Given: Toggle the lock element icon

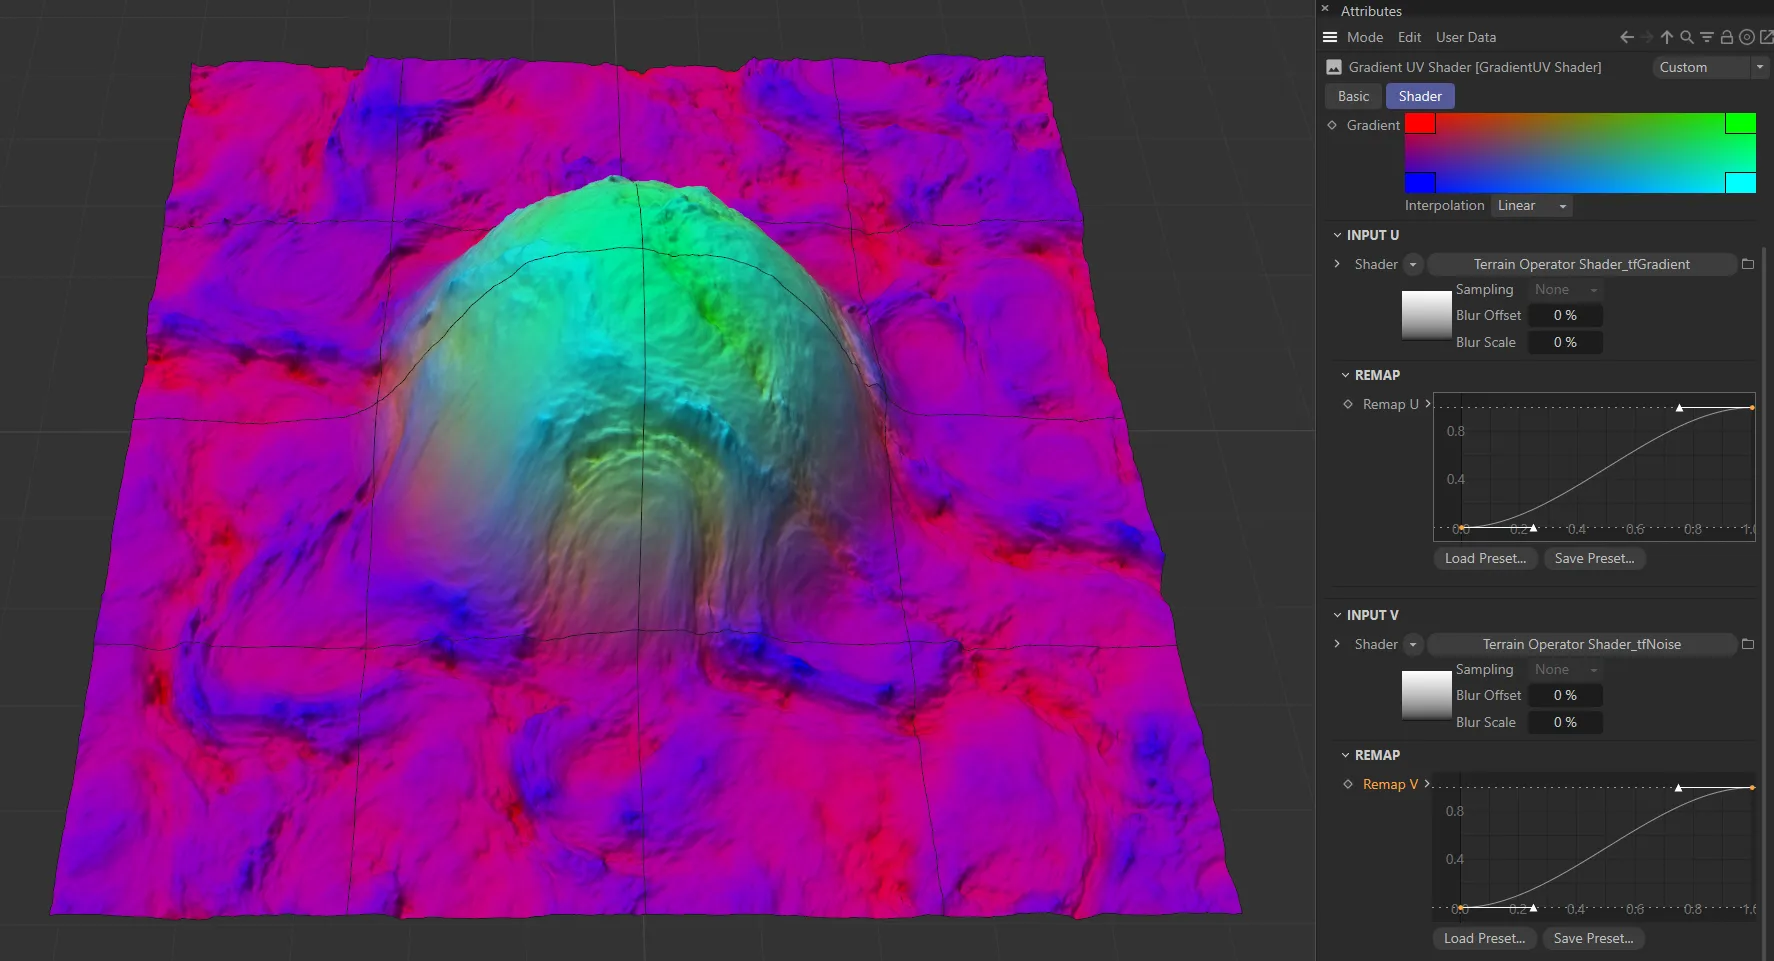Looking at the screenshot, I should 1726,37.
